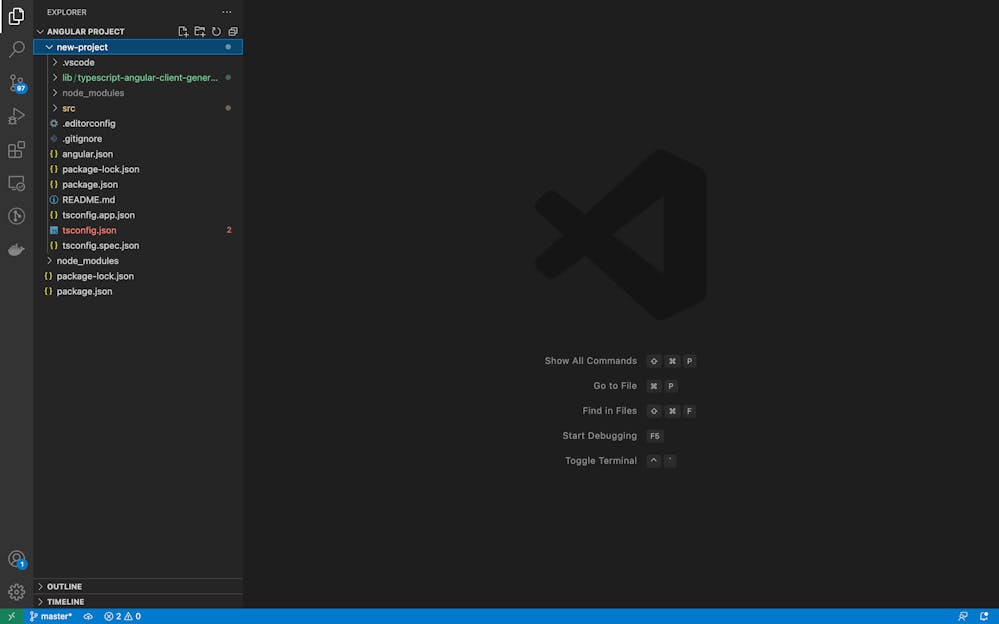Open Explorer's more actions ellipsis menu
Viewport: 999px width, 624px height.
(226, 12)
